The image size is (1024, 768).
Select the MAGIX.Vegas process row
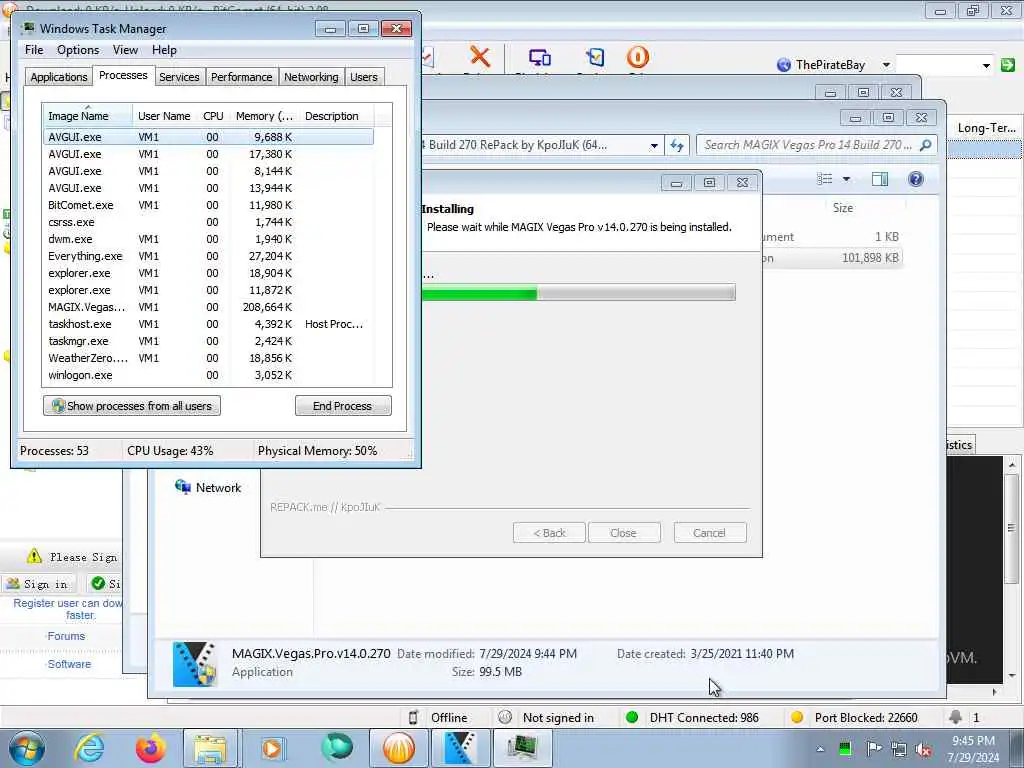[208, 307]
